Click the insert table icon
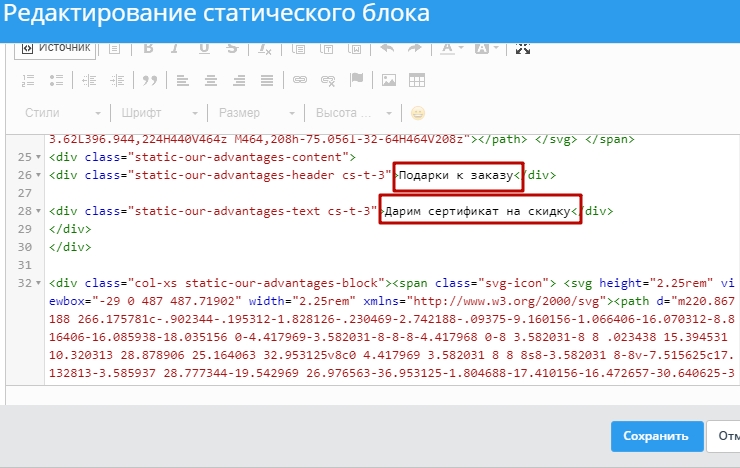This screenshot has height=468, width=740. coord(417,80)
